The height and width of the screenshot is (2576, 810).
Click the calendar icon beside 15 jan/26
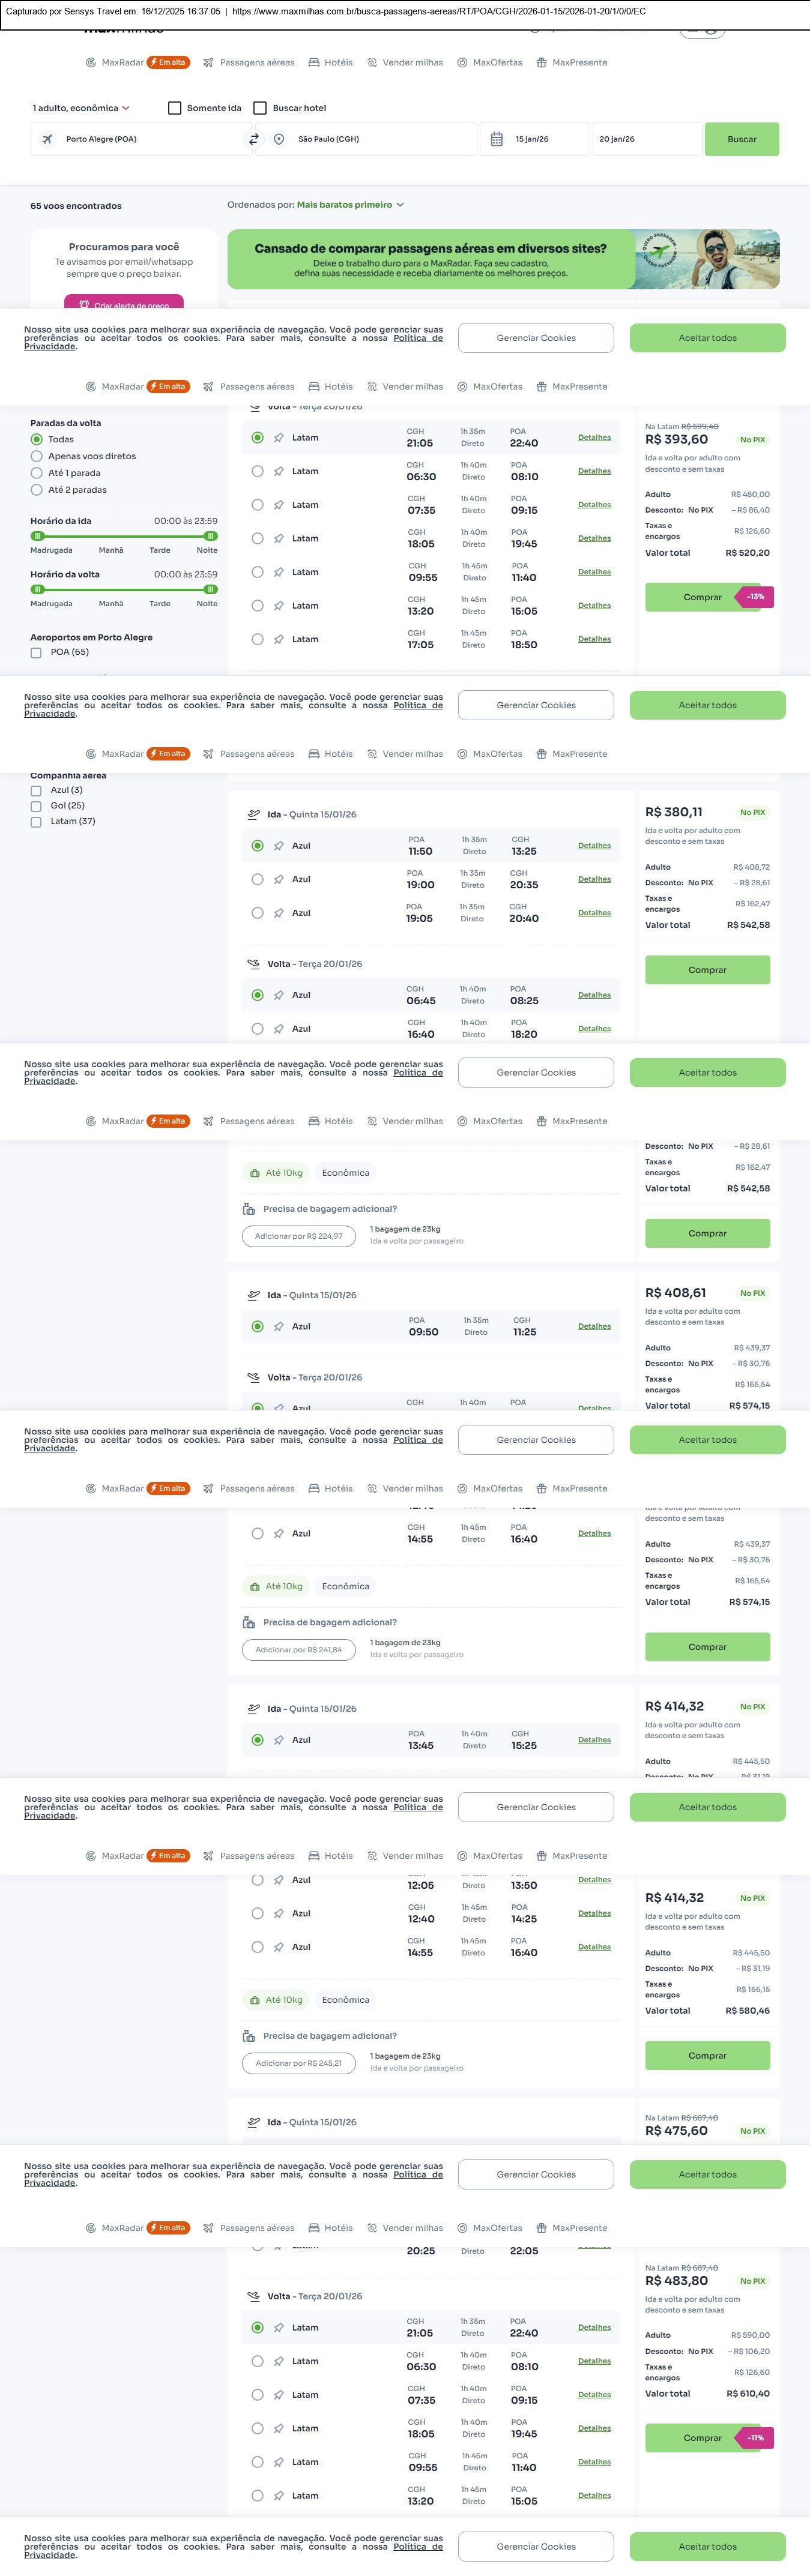497,139
